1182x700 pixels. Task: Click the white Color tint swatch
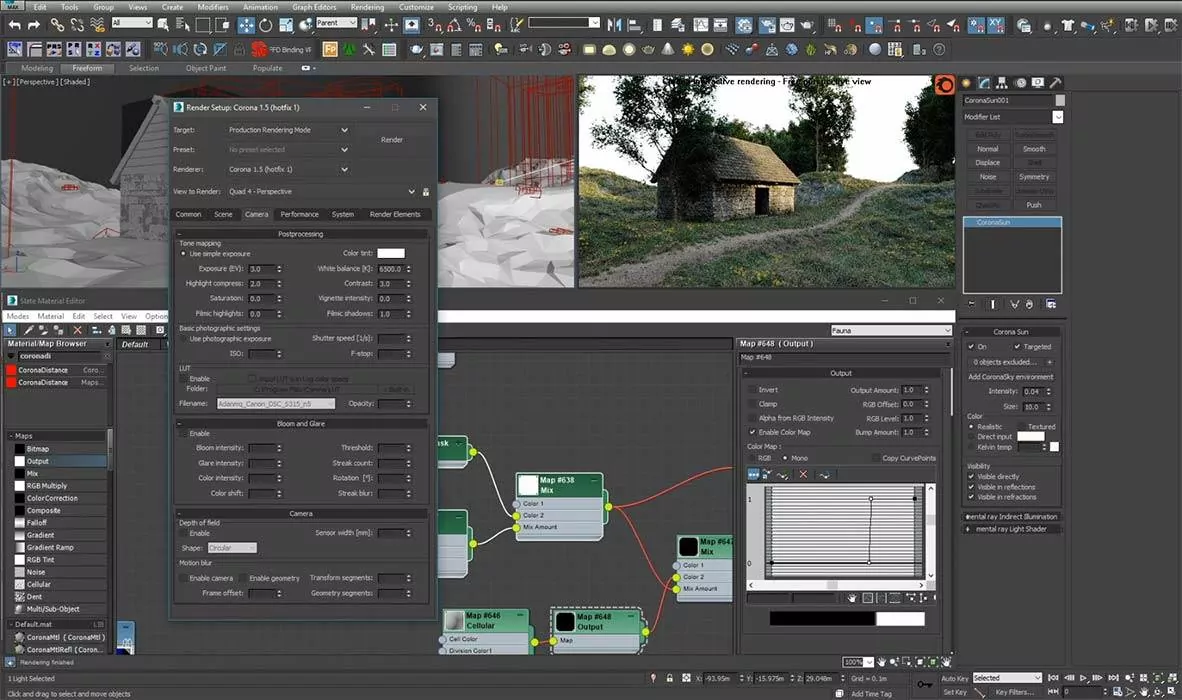(390, 254)
